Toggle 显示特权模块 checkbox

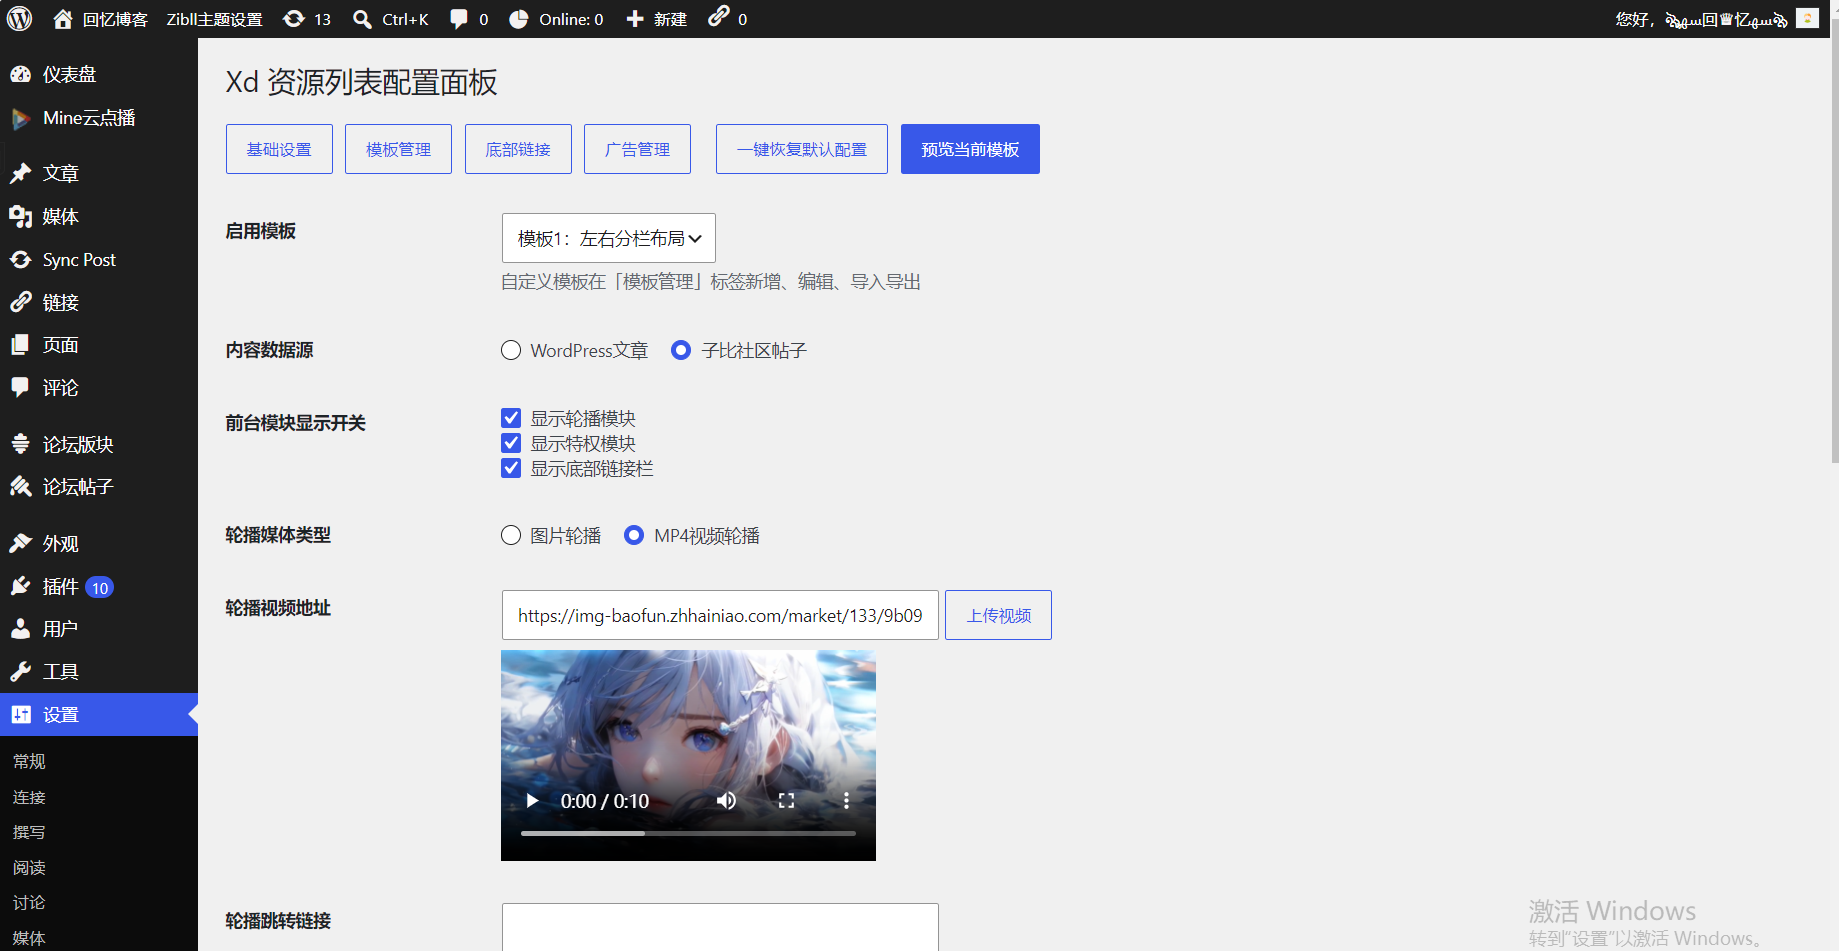tap(511, 443)
